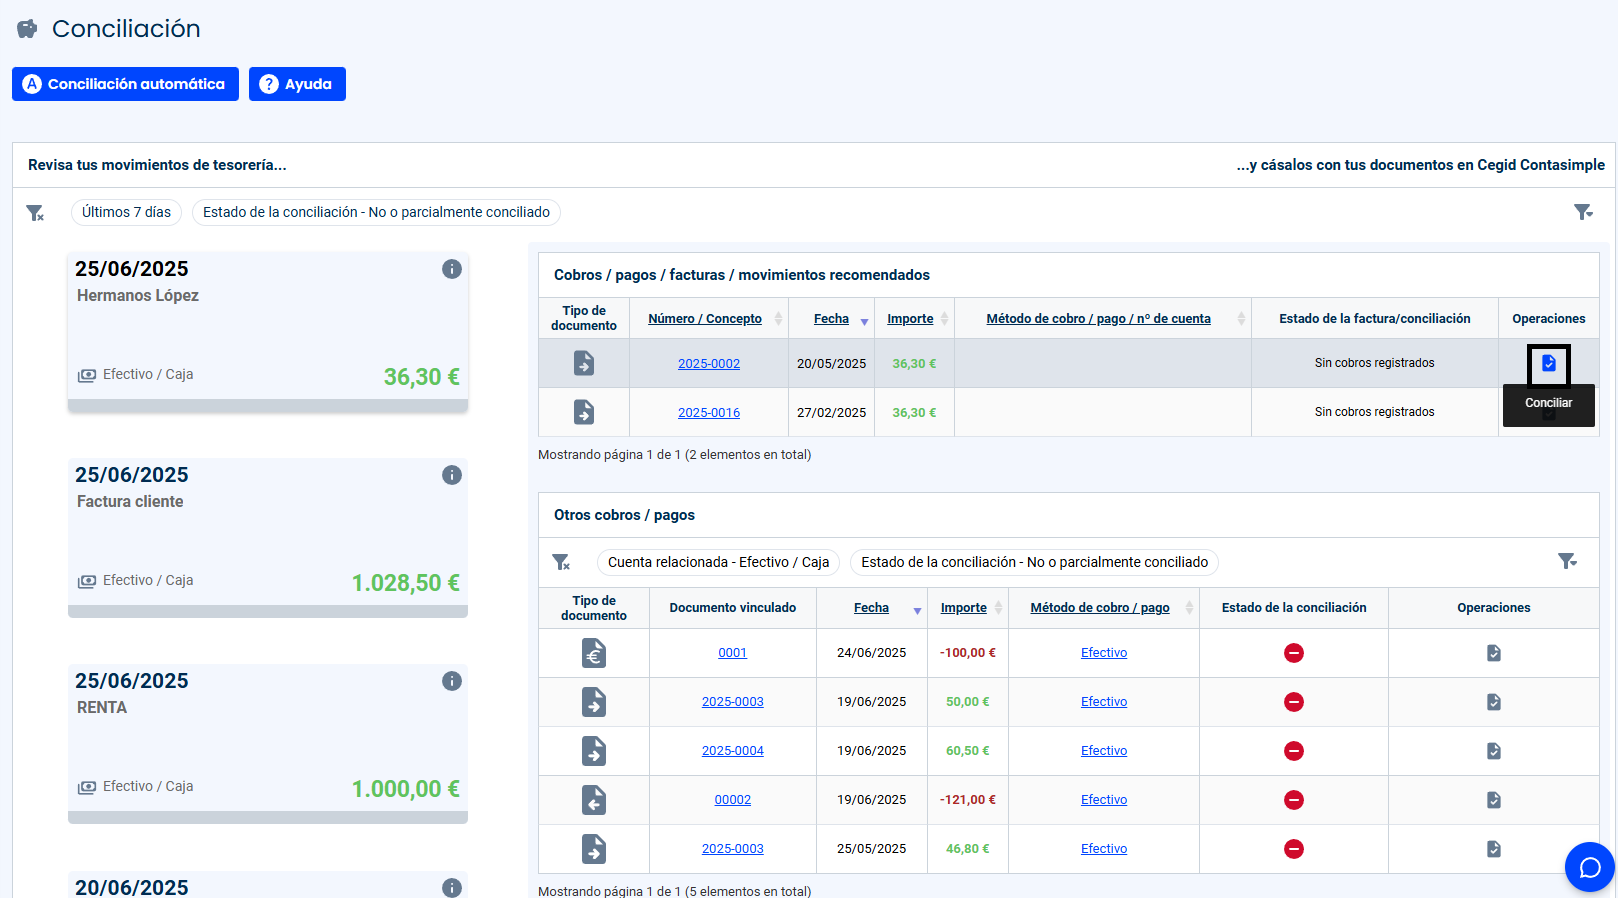Reconcile the 50,00 € payment via operations icon
This screenshot has height=898, width=1618.
click(x=1494, y=702)
